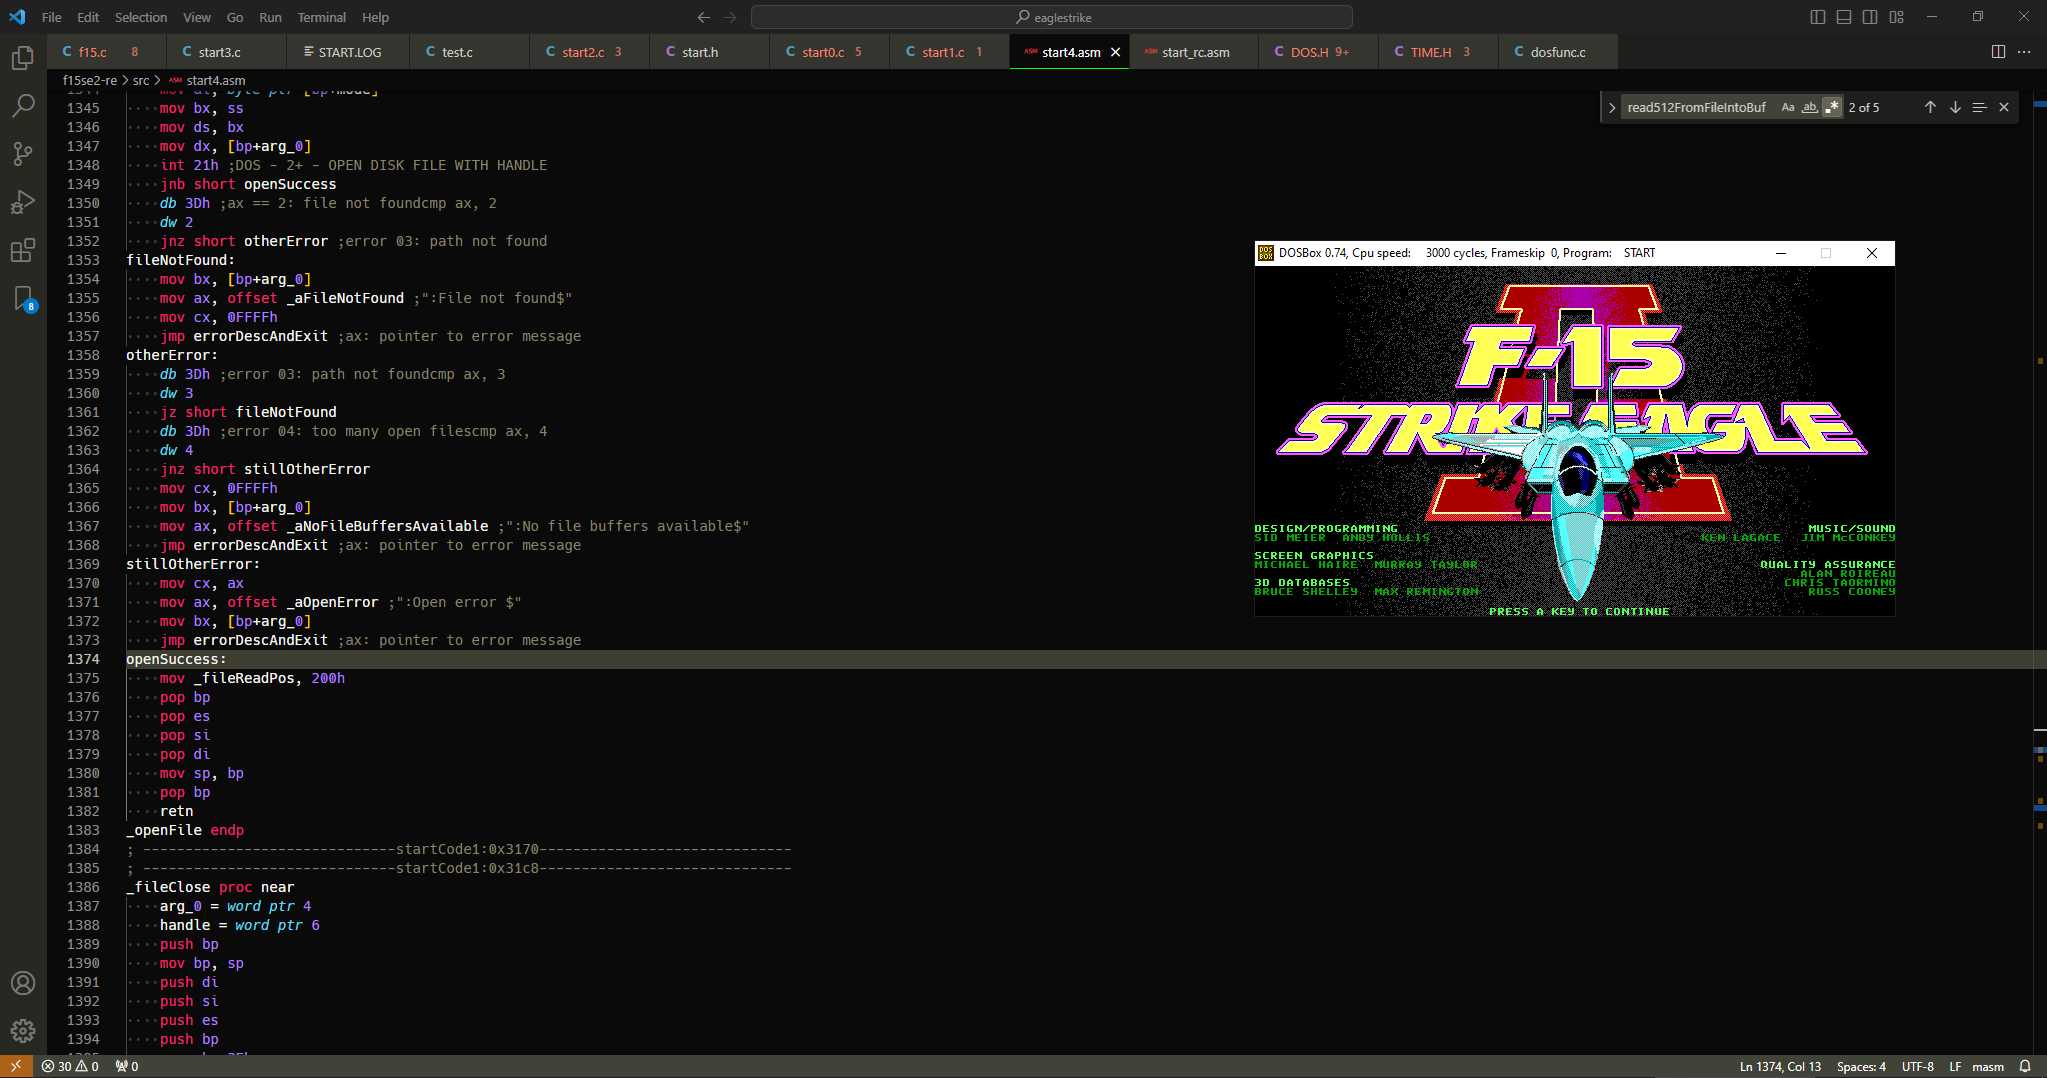Jump to the next find match
This screenshot has height=1078, width=2047.
tap(1955, 107)
